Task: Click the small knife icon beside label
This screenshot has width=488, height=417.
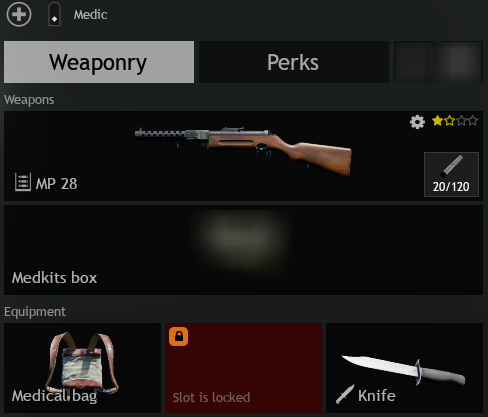Action: pos(345,394)
